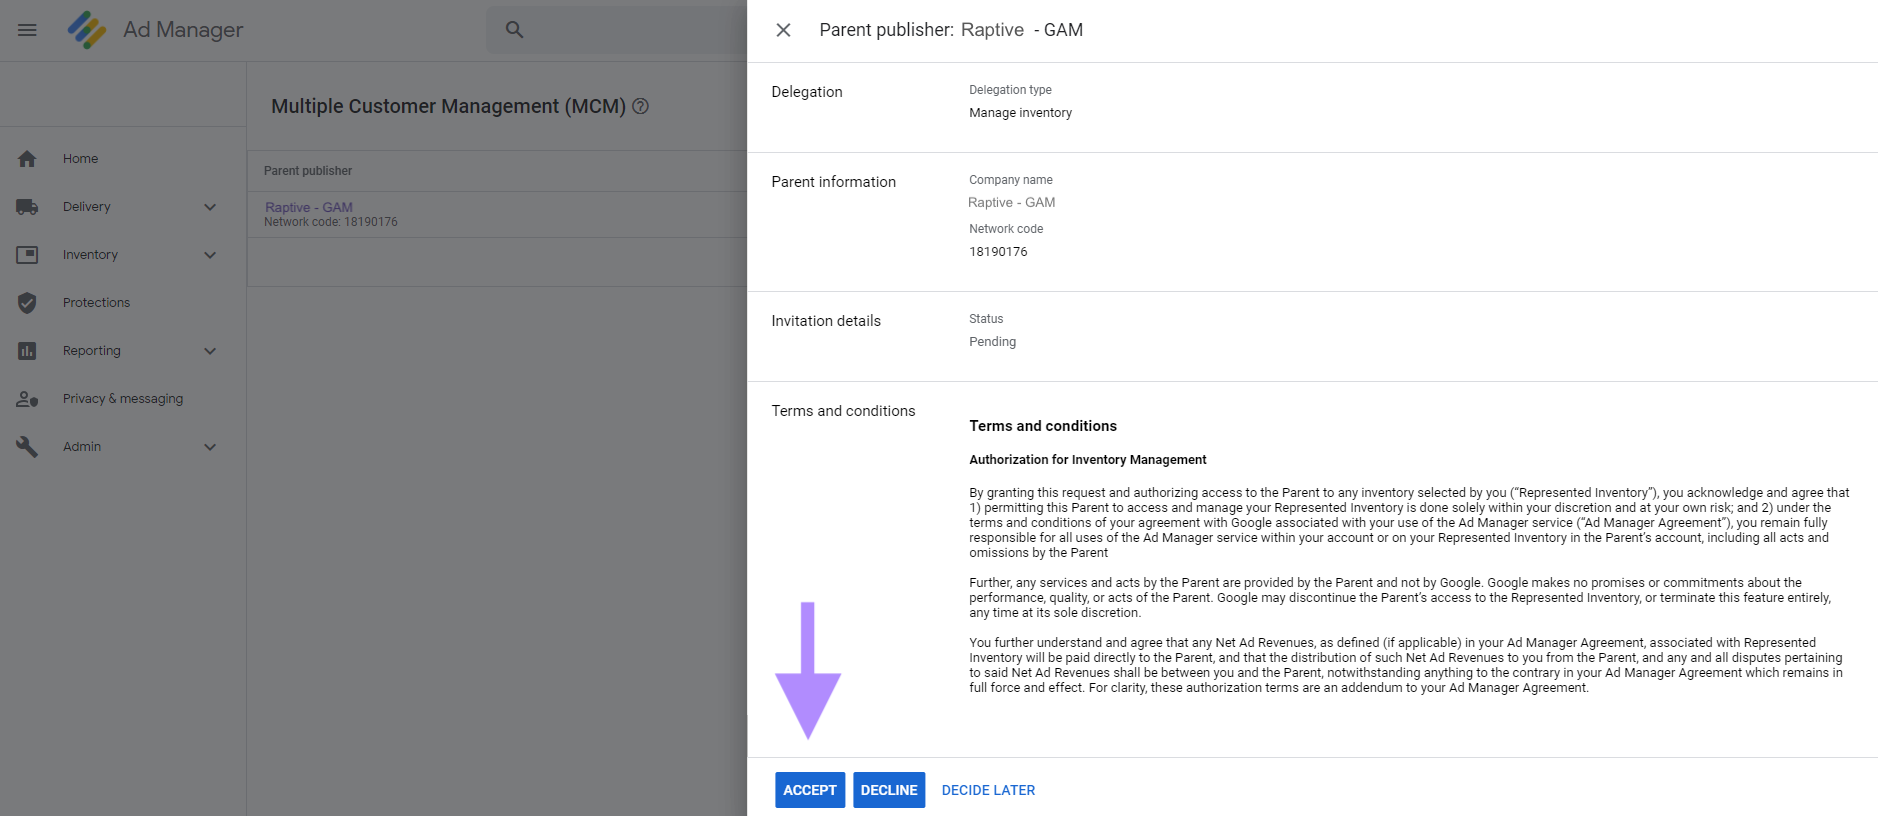The width and height of the screenshot is (1878, 816).
Task: Click the Delivery truck icon
Action: pyautogui.click(x=27, y=207)
